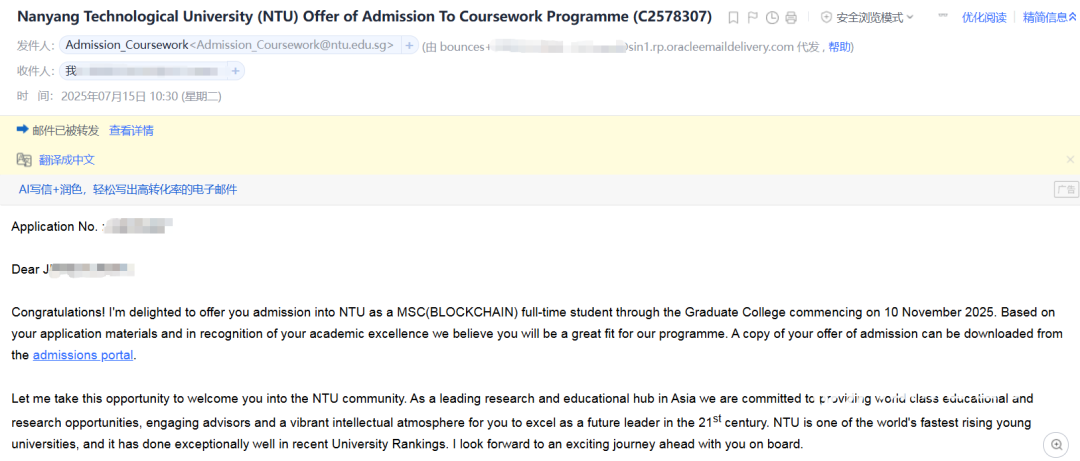The width and height of the screenshot is (1080, 461).
Task: Print the email using printer icon
Action: 791,18
